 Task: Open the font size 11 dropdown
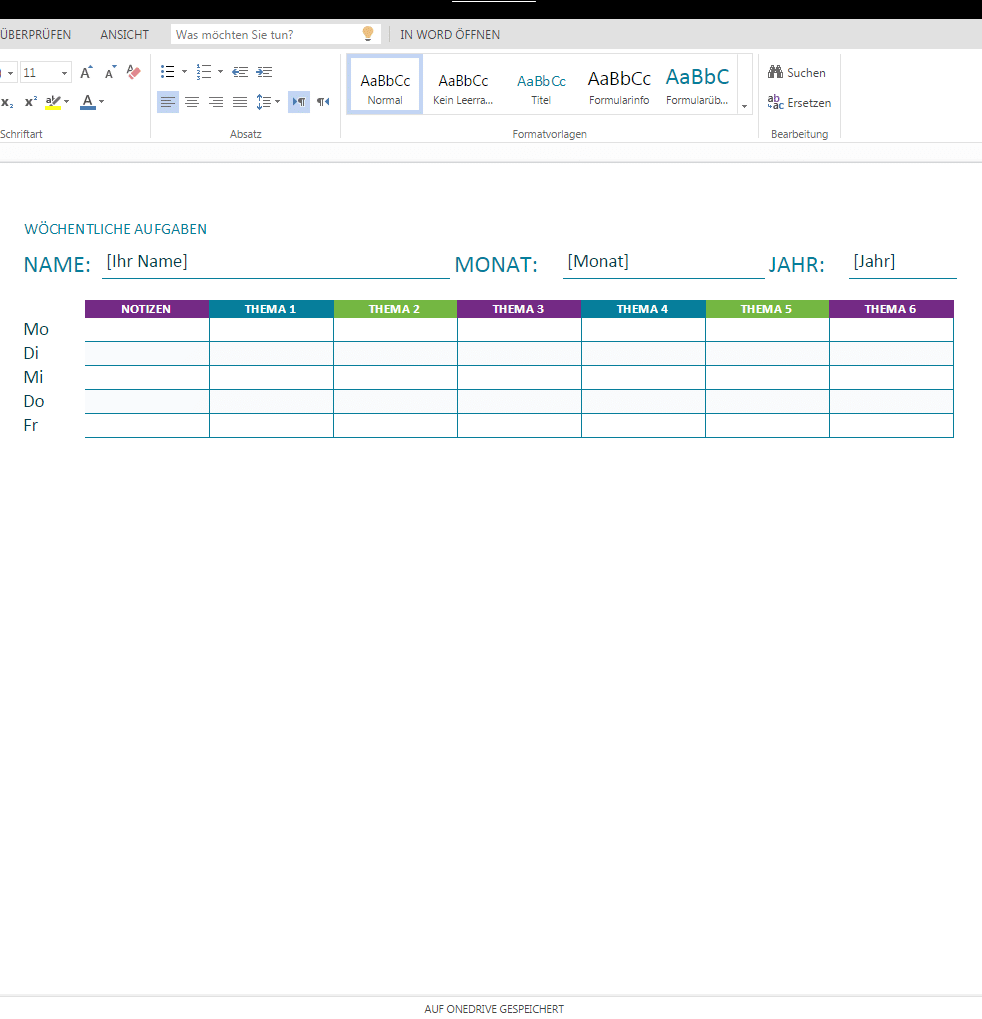64,73
